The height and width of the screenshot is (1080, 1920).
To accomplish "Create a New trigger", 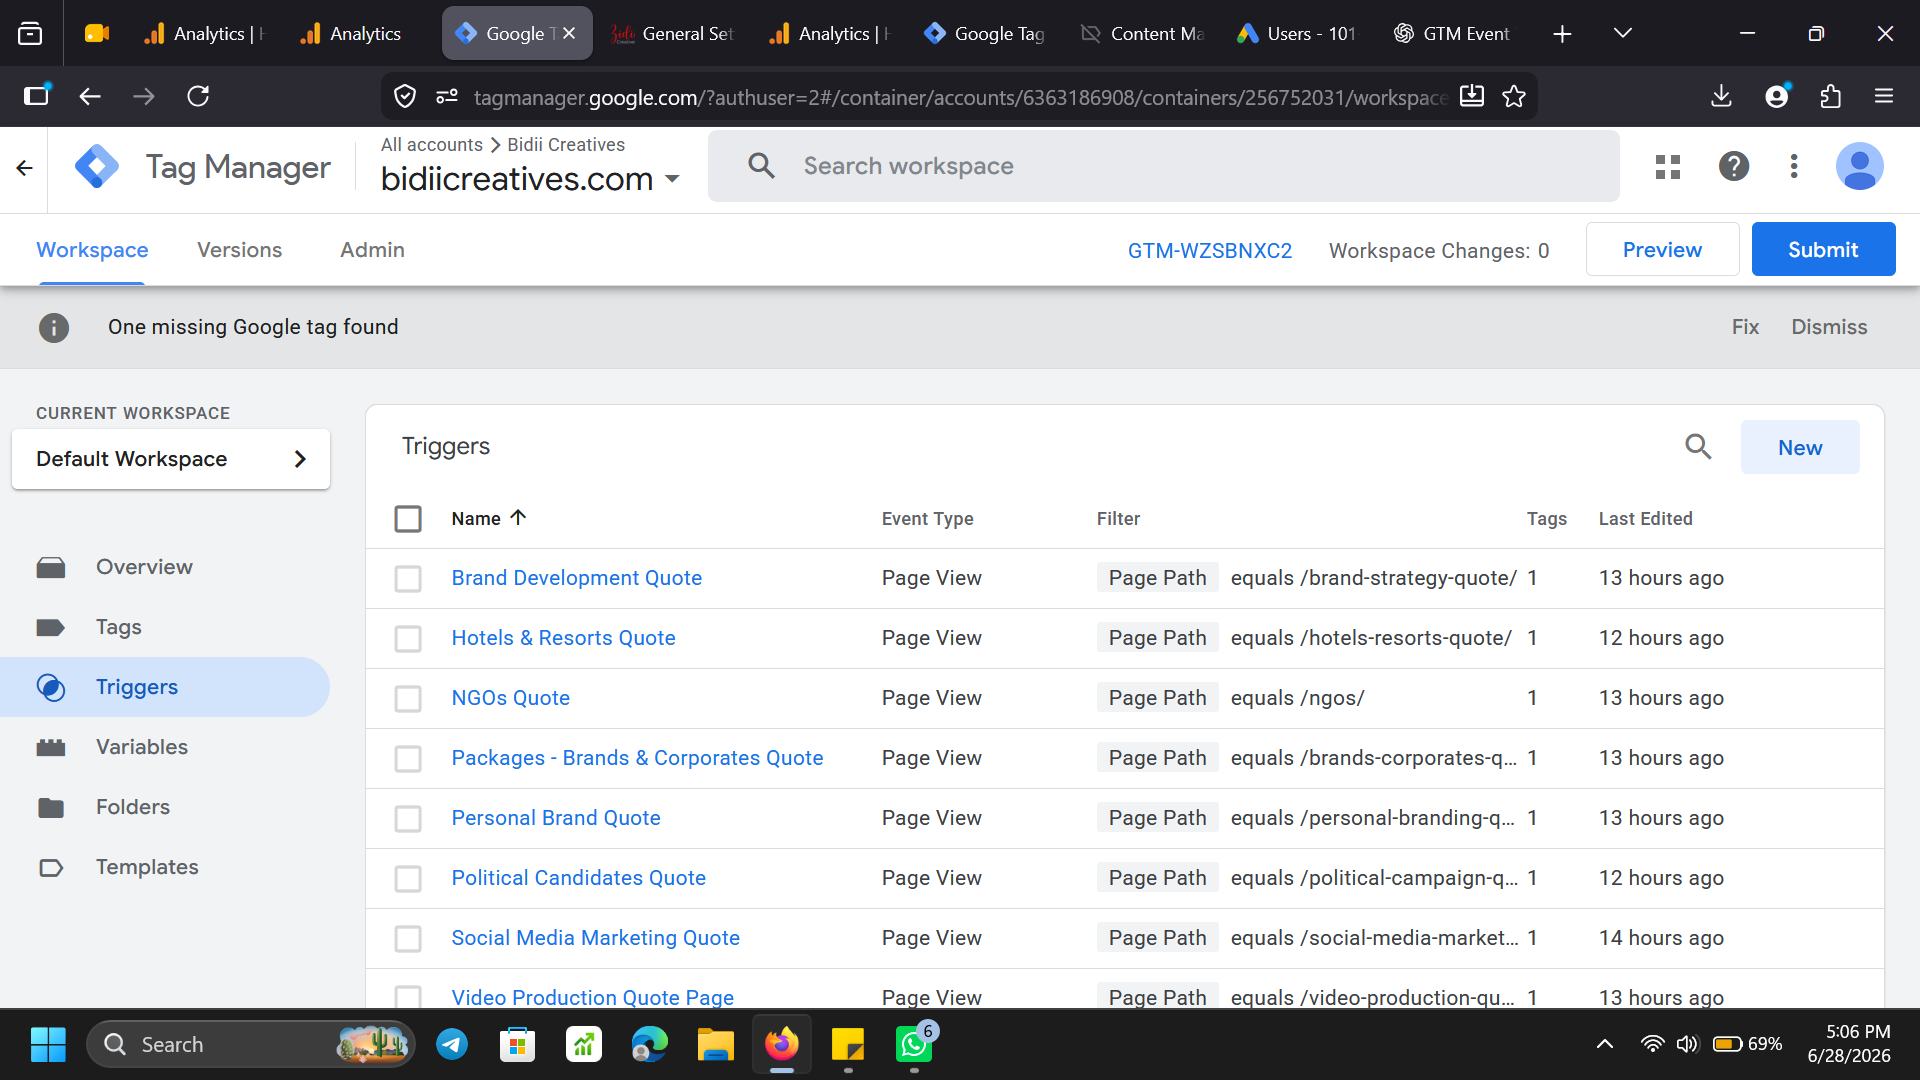I will (1800, 448).
